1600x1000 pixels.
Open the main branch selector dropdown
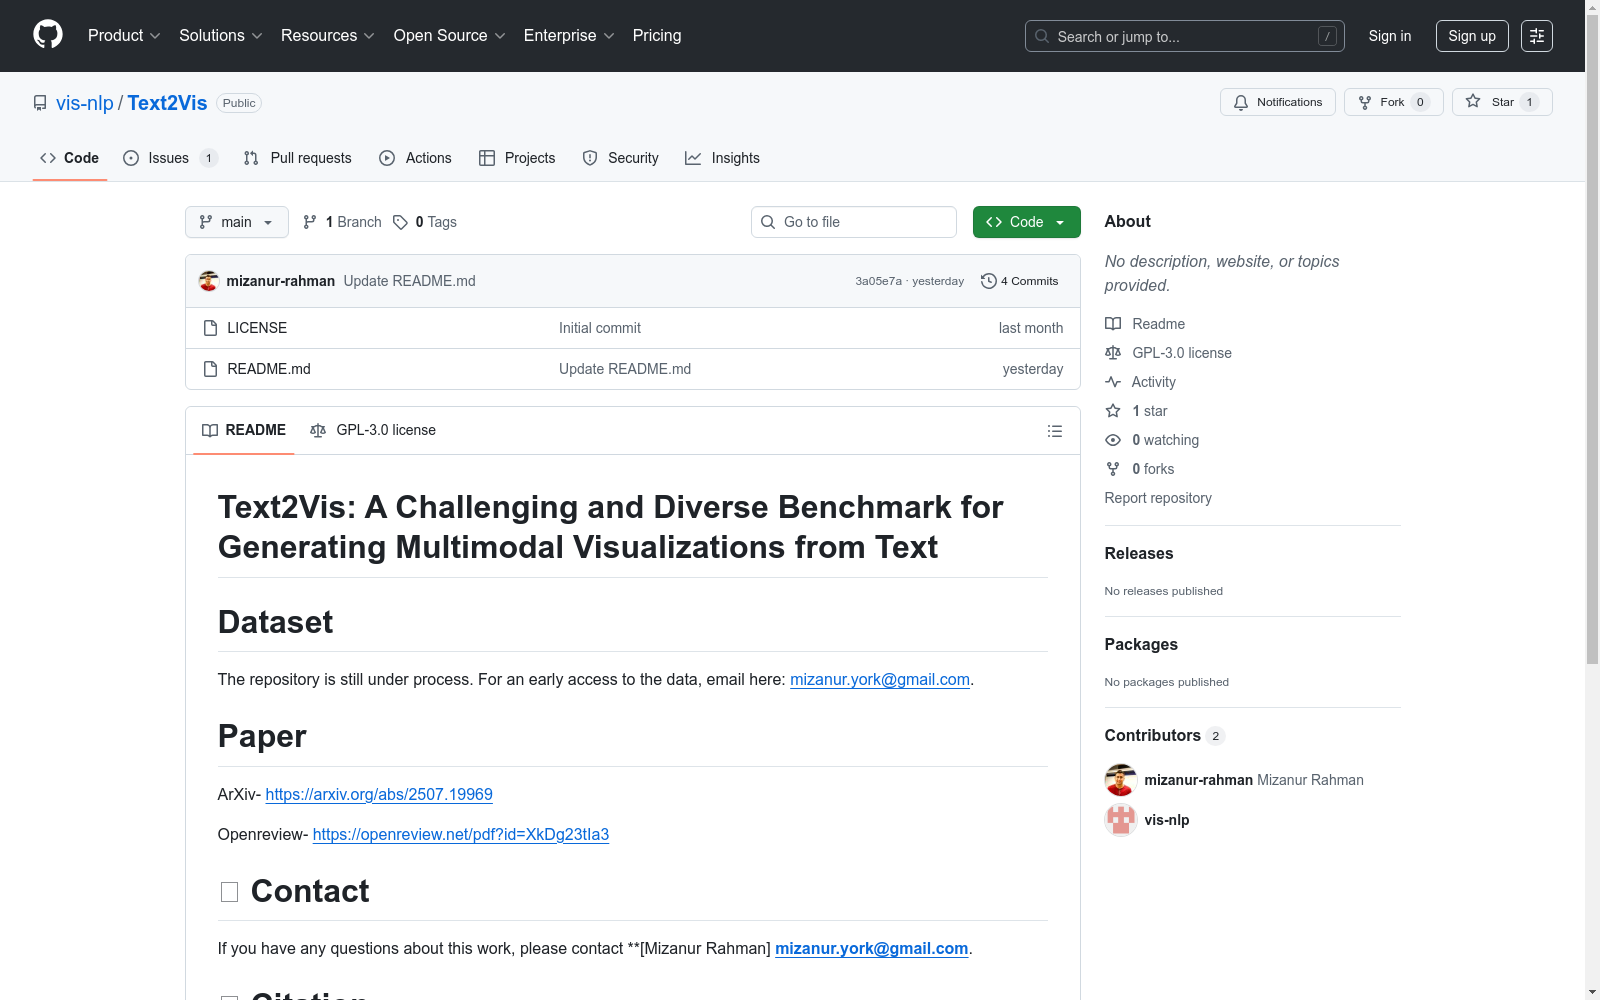[x=237, y=222]
